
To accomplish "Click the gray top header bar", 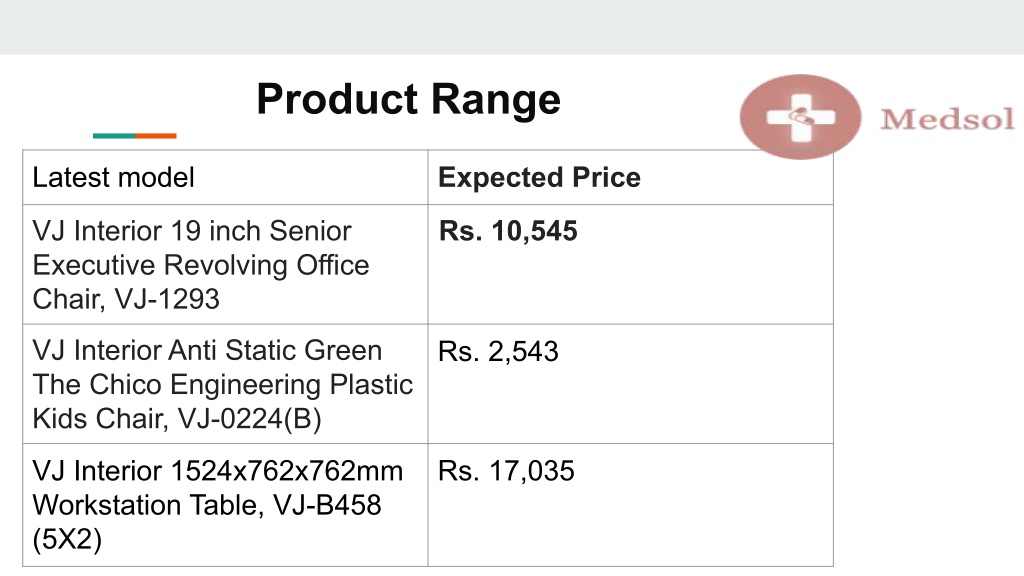I will 512,27.
